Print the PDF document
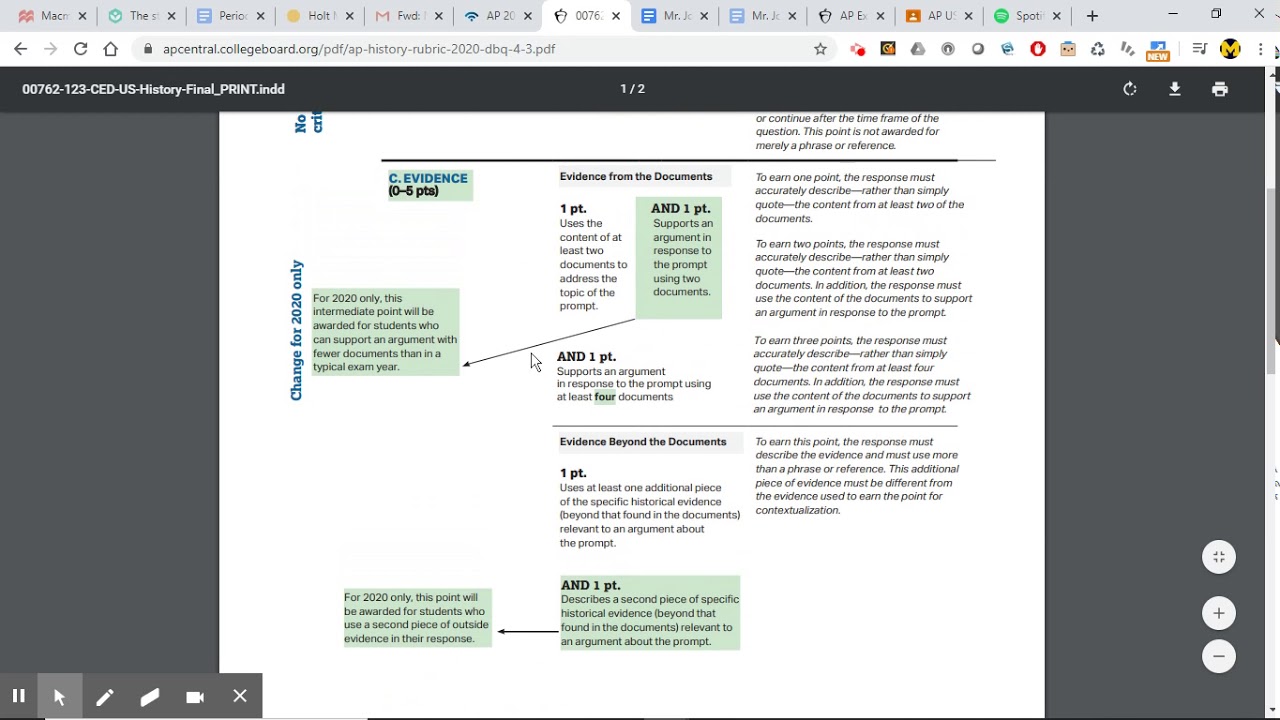The height and width of the screenshot is (720, 1280). click(x=1220, y=89)
